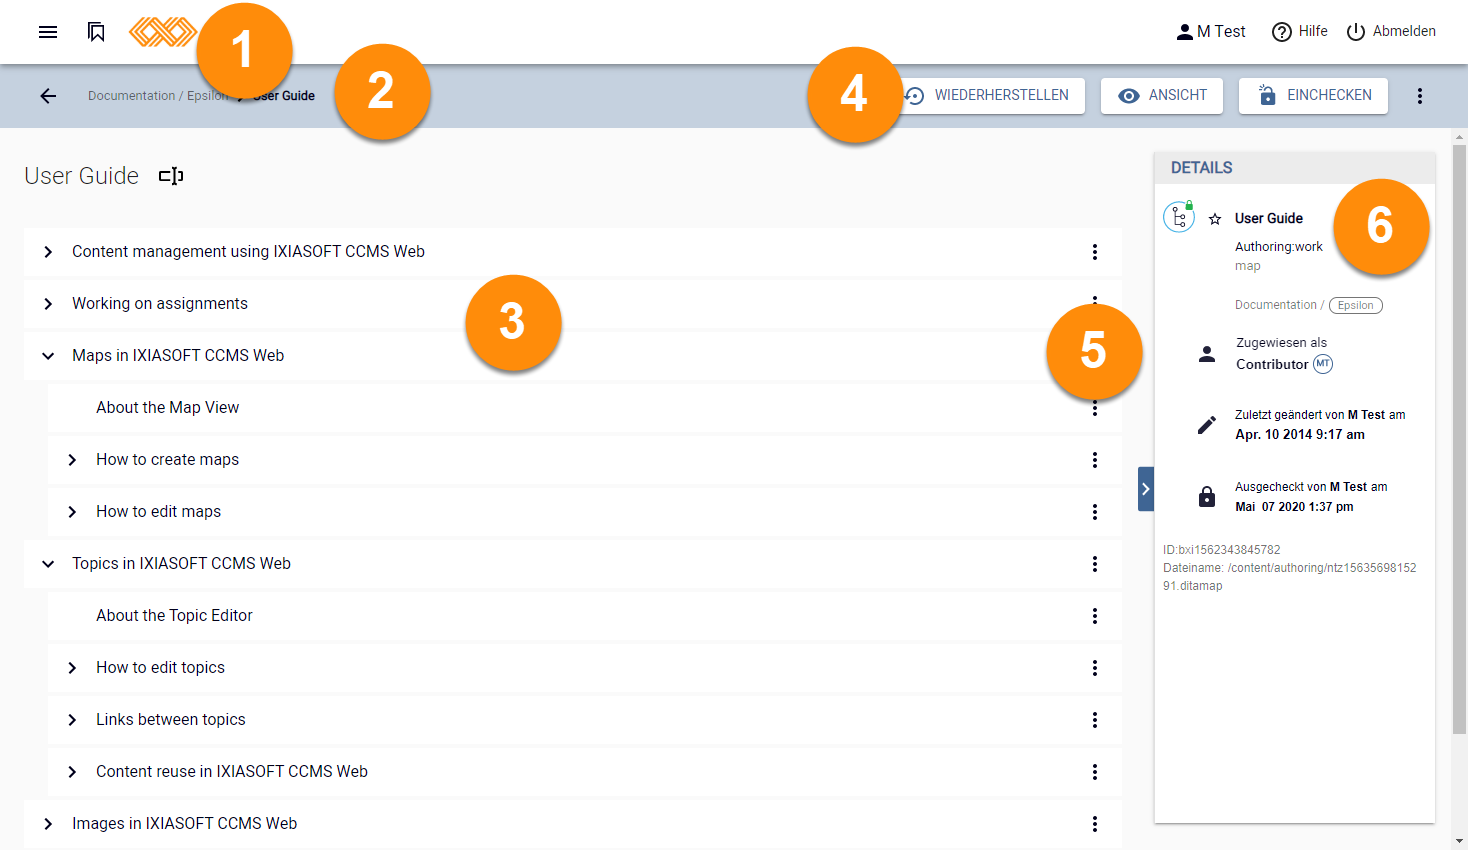This screenshot has height=850, width=1468.
Task: Open the bookmarks icon in top bar
Action: [x=96, y=32]
